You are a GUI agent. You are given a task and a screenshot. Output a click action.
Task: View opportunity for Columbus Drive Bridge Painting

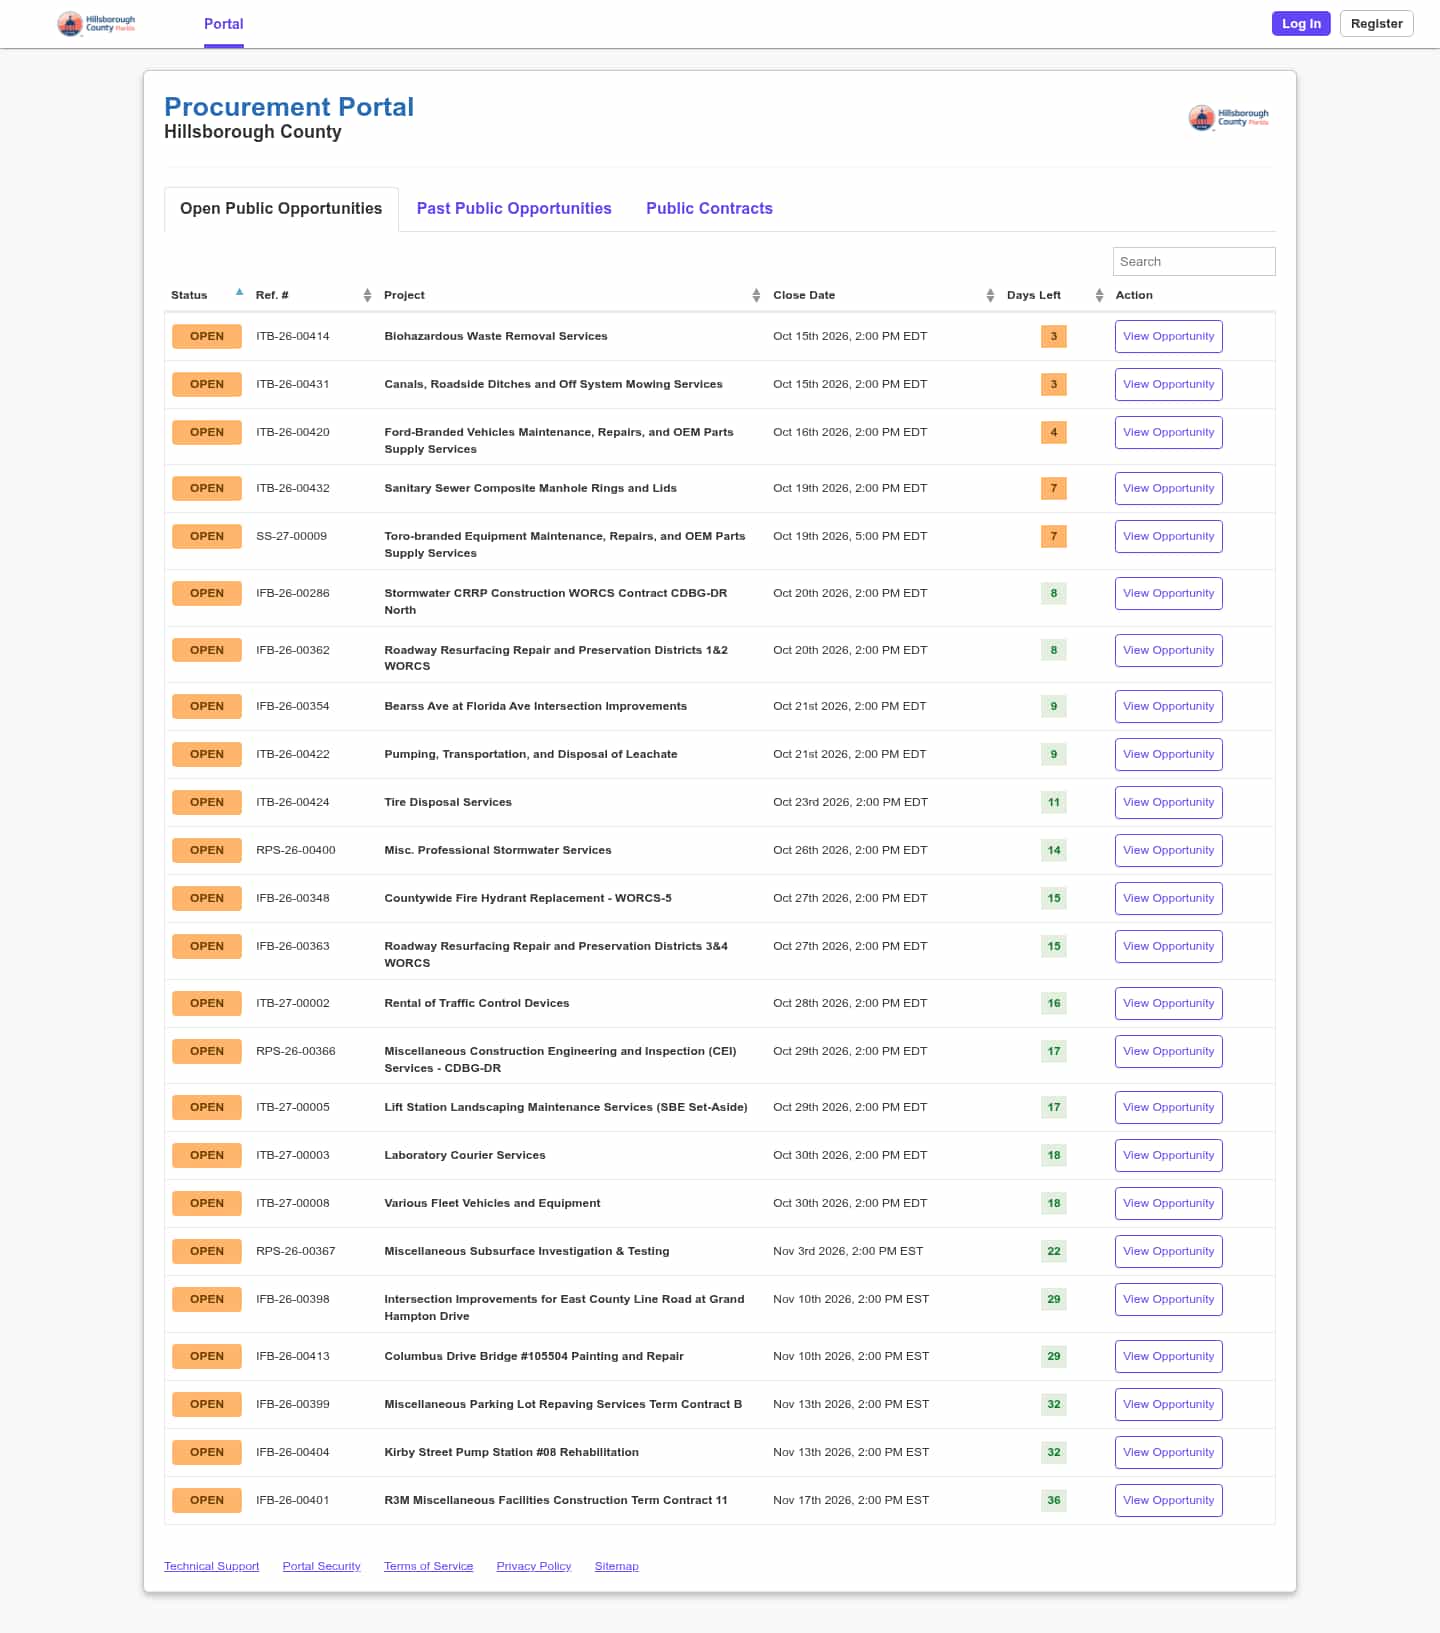[x=1168, y=1356]
